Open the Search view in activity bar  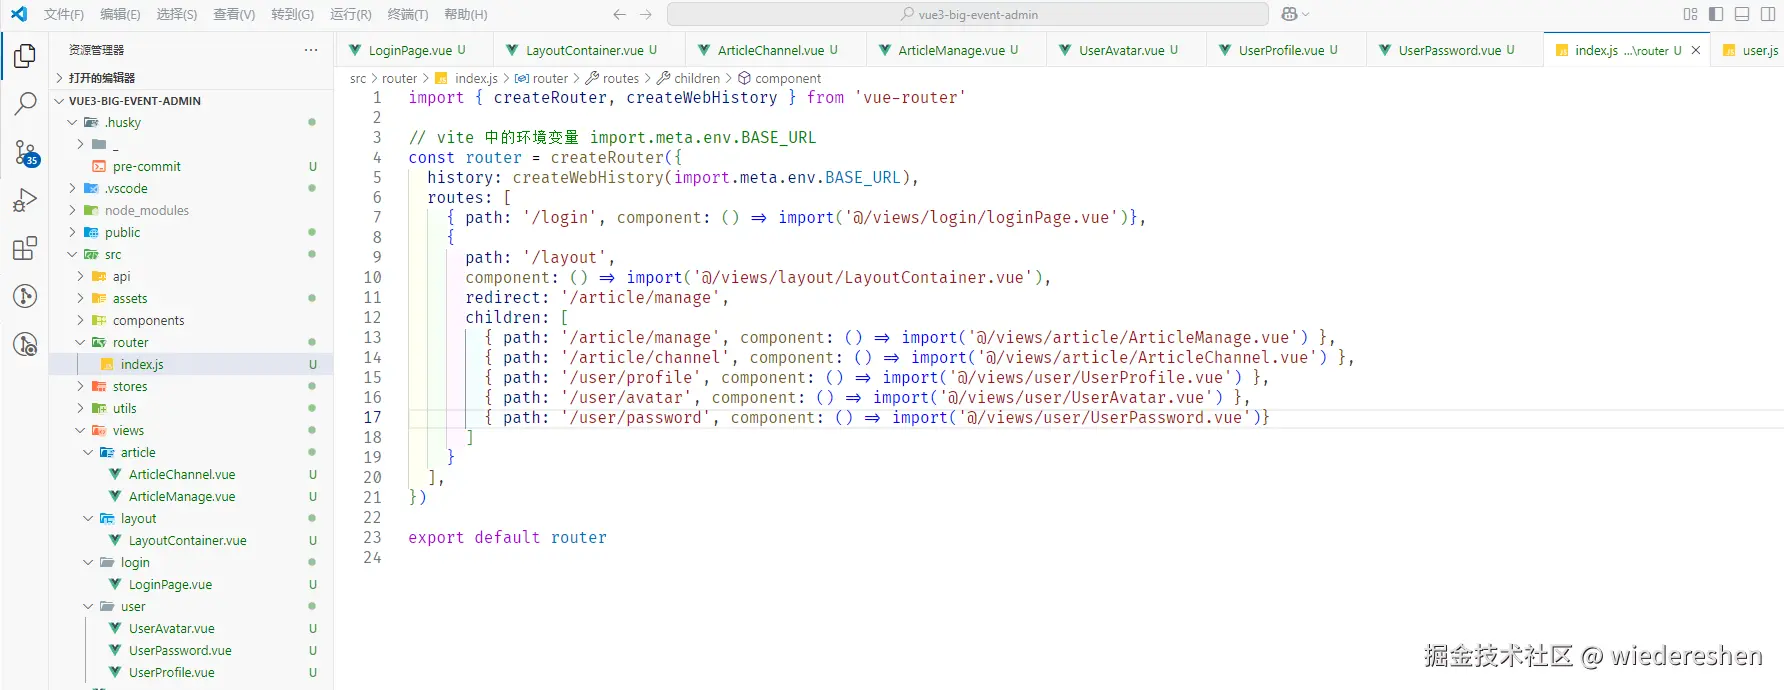25,104
